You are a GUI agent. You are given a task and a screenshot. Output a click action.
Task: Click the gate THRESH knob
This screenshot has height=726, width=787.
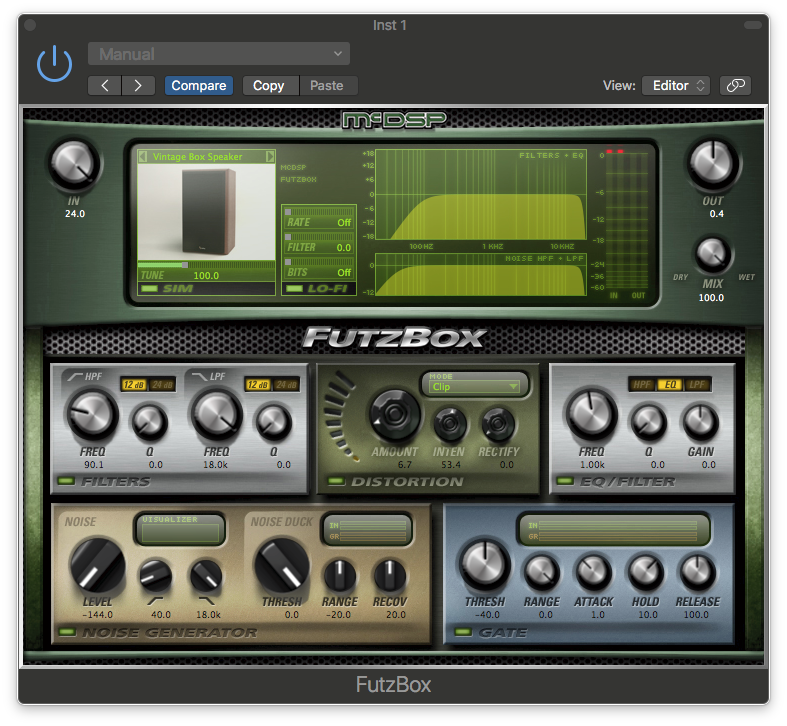pyautogui.click(x=485, y=565)
